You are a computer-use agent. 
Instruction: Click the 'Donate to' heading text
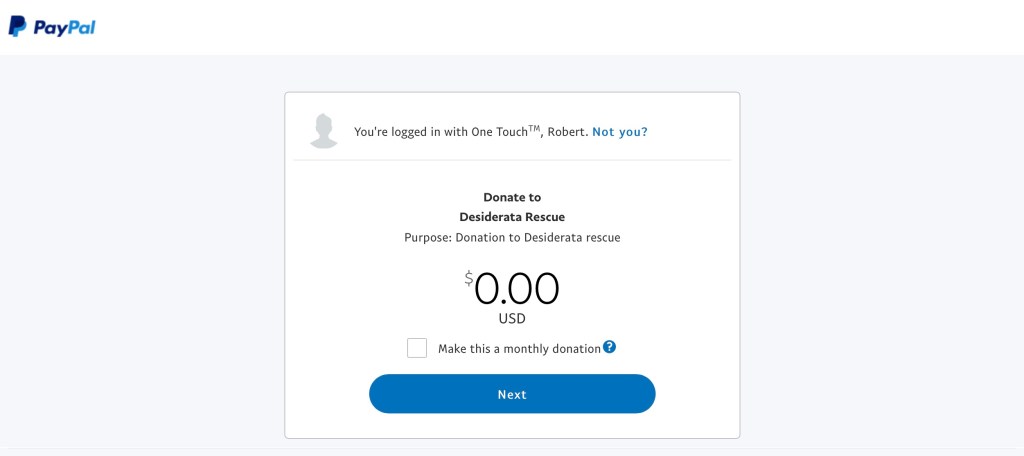(512, 197)
